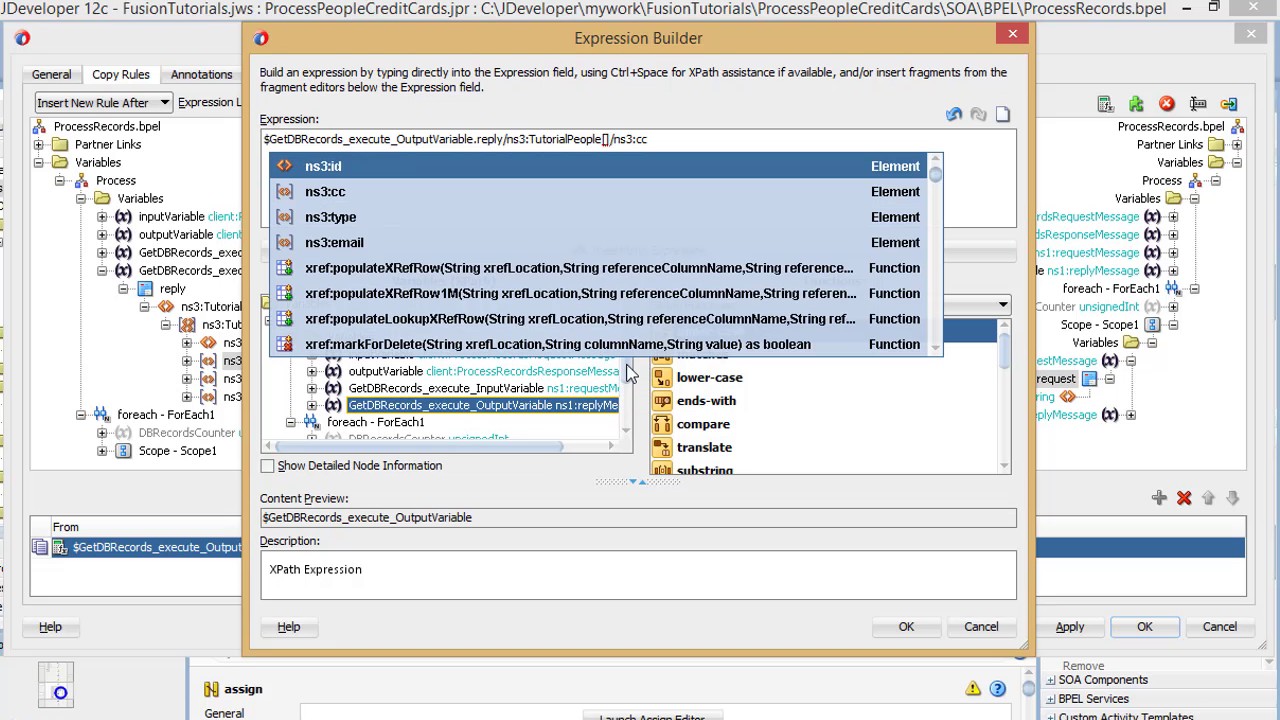Open the Insert New Rule After dropdown
Screen dimensions: 1280x720
tap(164, 102)
